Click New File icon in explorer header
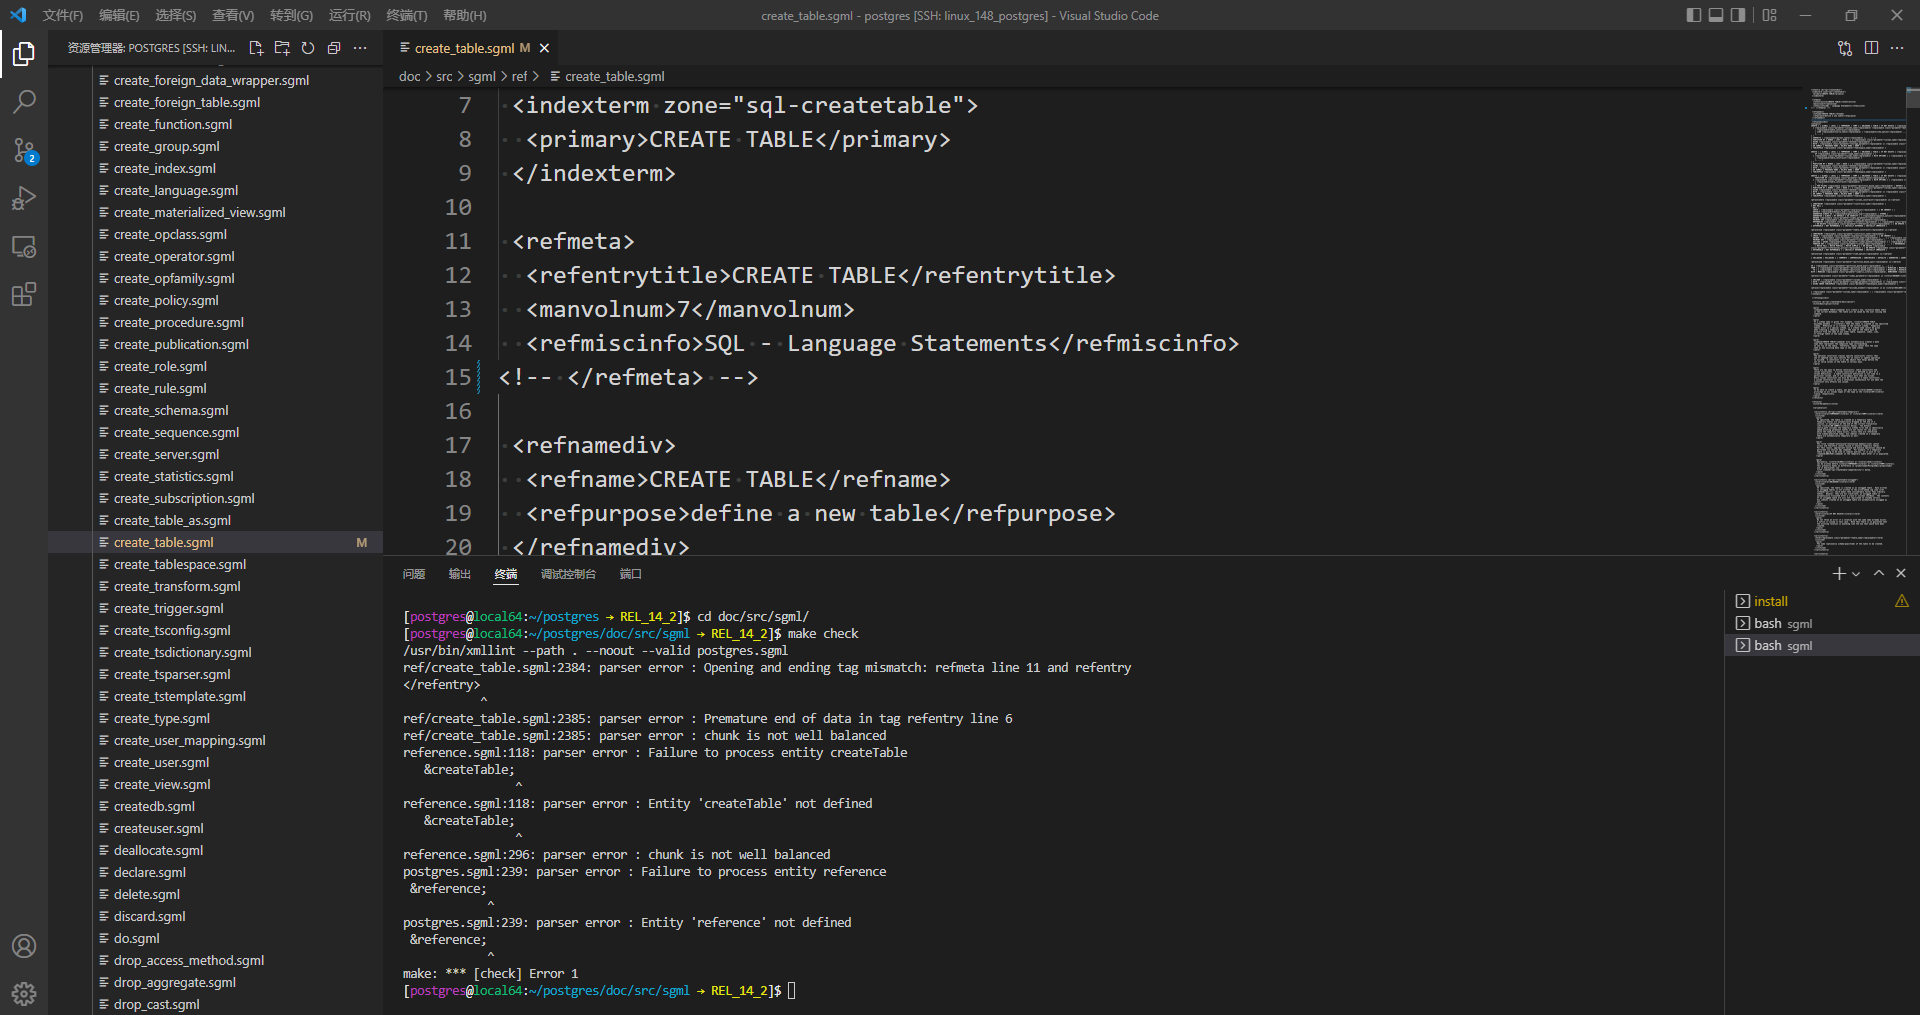Viewport: 1920px width, 1015px height. (256, 48)
